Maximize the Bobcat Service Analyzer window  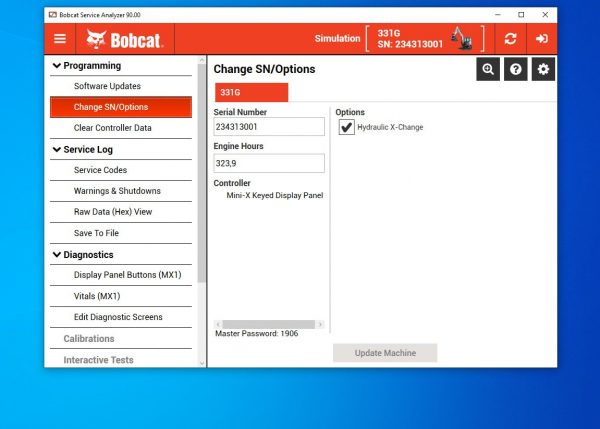pyautogui.click(x=521, y=15)
